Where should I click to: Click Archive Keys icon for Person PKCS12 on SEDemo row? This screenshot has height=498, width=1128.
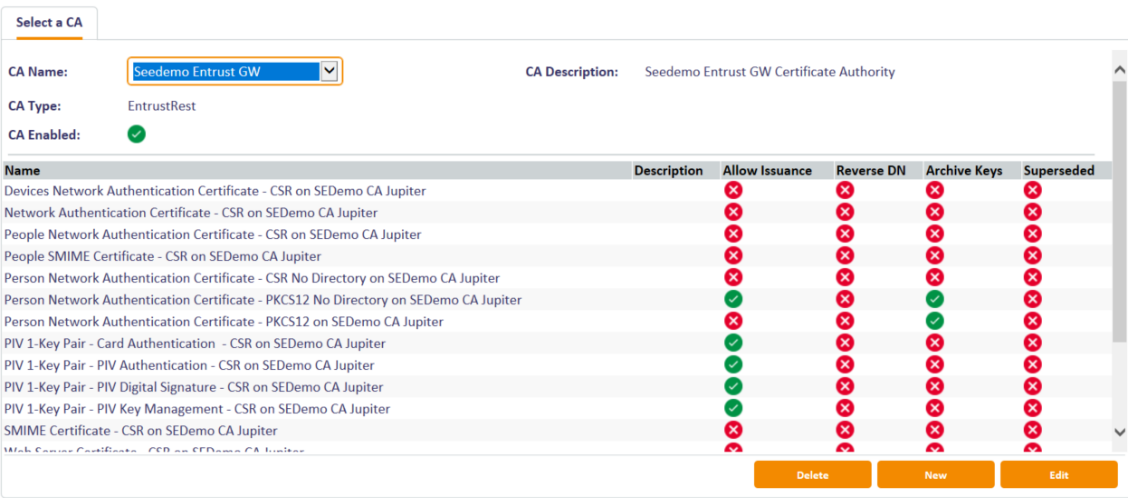pyautogui.click(x=934, y=321)
